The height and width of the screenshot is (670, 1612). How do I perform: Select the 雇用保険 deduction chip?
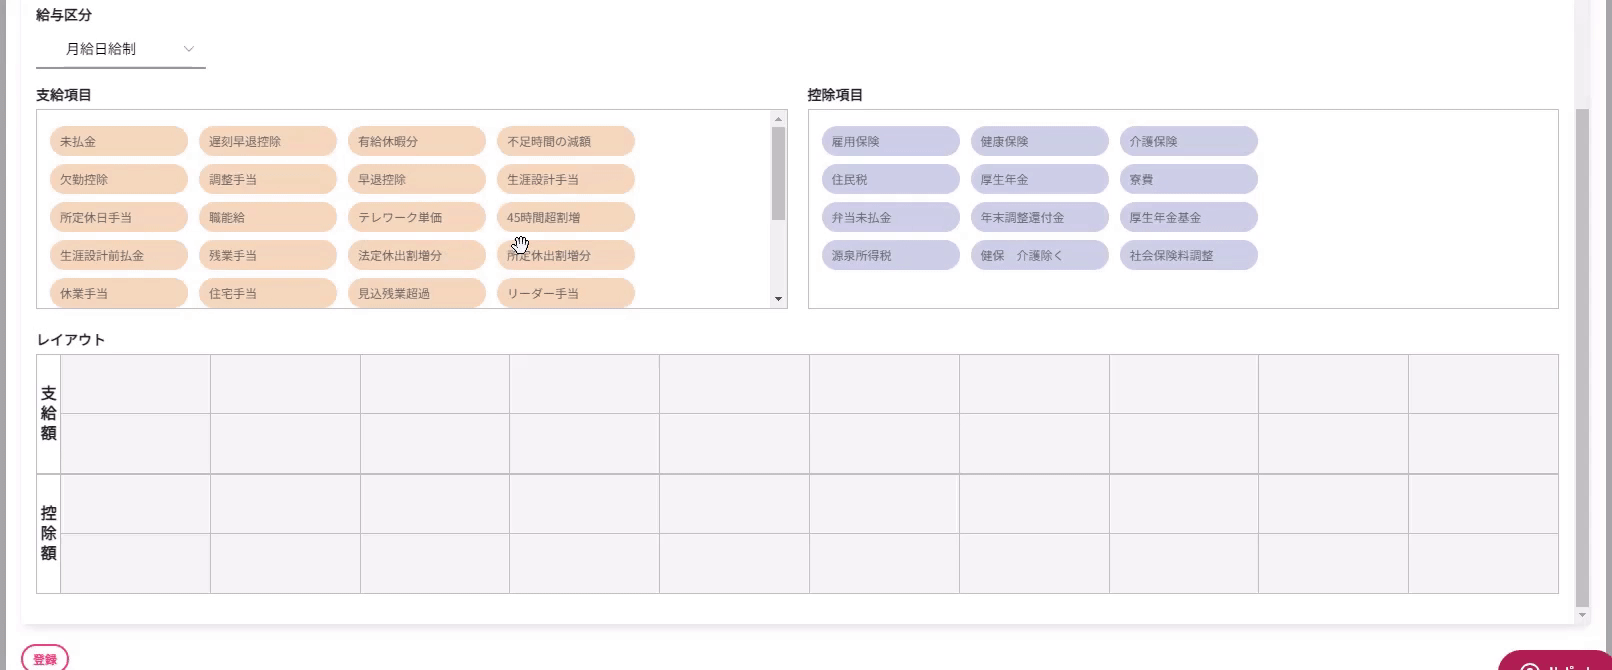tap(890, 142)
